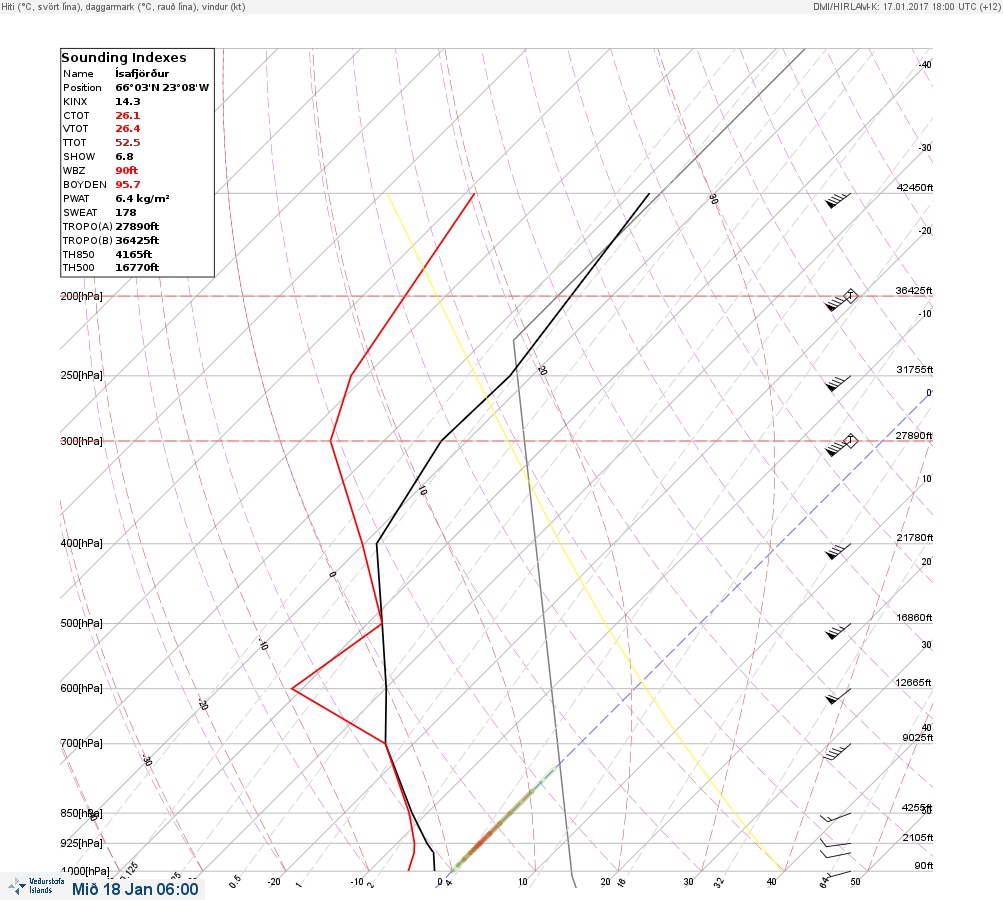Screen dimensions: 1003x900
Task: Click the KINX value 14.3
Action: coord(128,102)
